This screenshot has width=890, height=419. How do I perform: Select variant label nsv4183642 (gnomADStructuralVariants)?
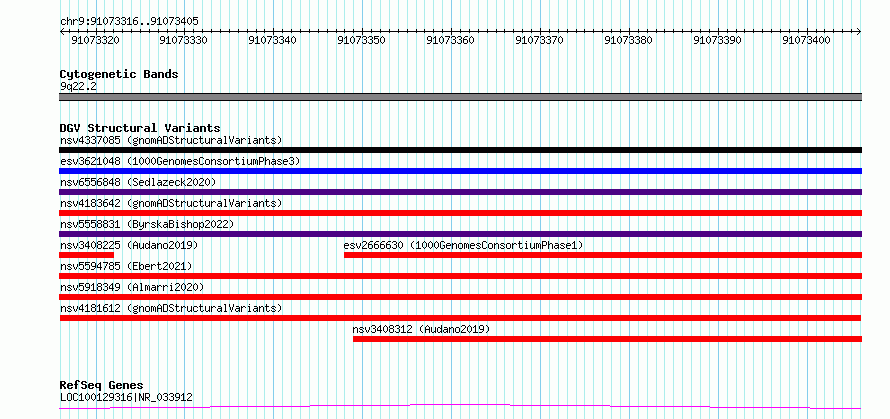coord(171,203)
